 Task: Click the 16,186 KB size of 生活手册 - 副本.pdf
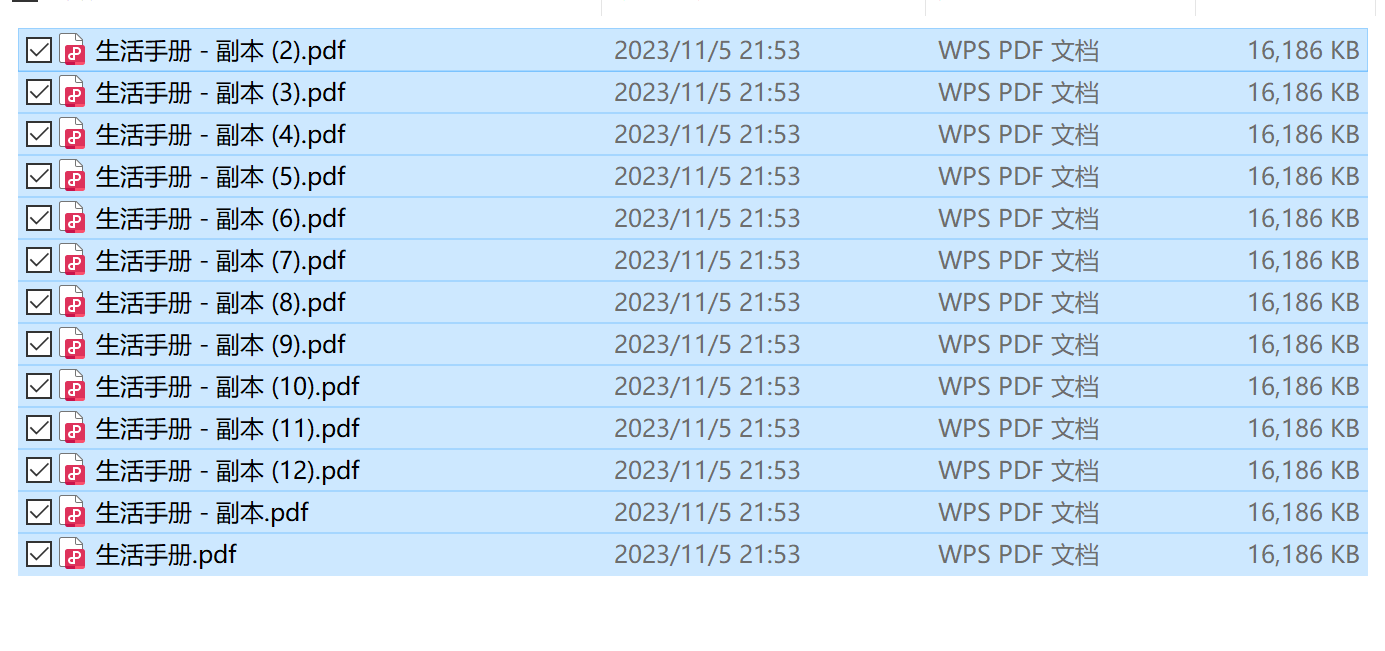[x=1303, y=512]
